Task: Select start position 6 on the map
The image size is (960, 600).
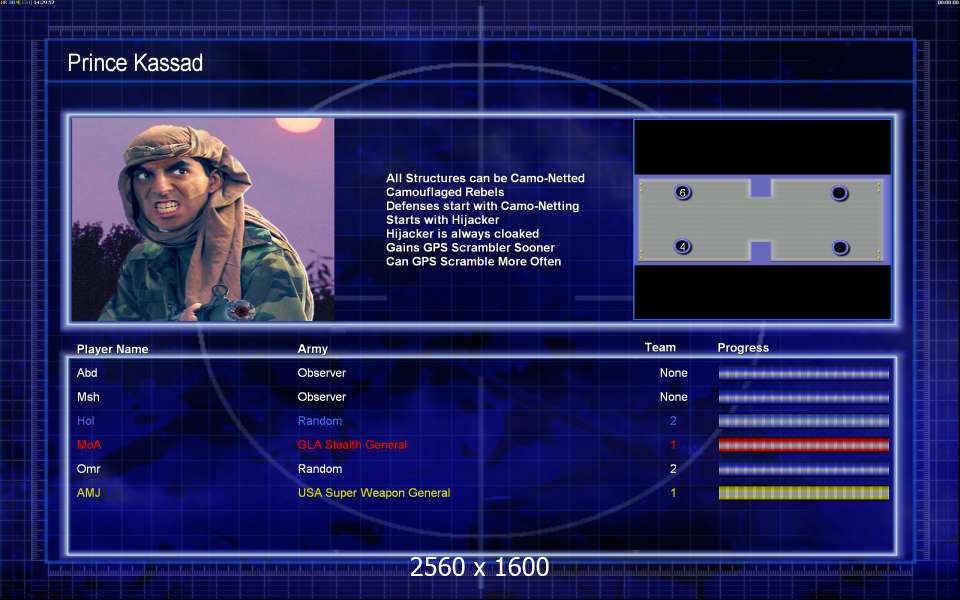Action: tap(683, 192)
